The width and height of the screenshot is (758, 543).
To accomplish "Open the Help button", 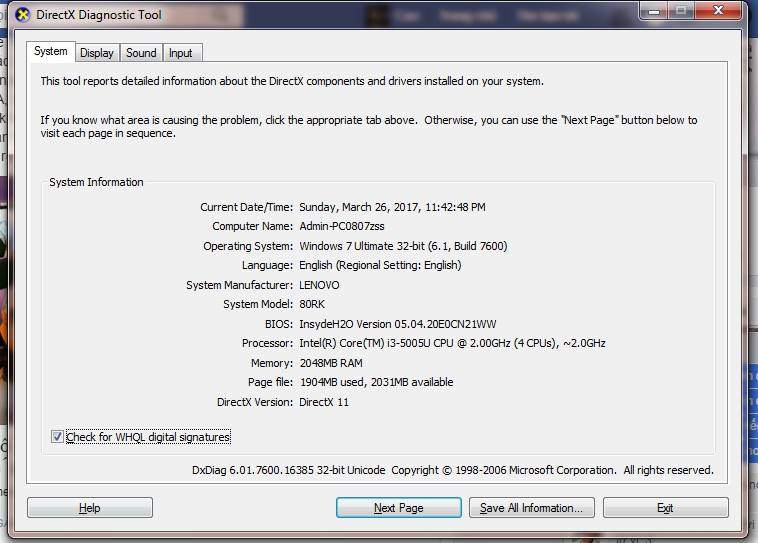I will coord(90,508).
